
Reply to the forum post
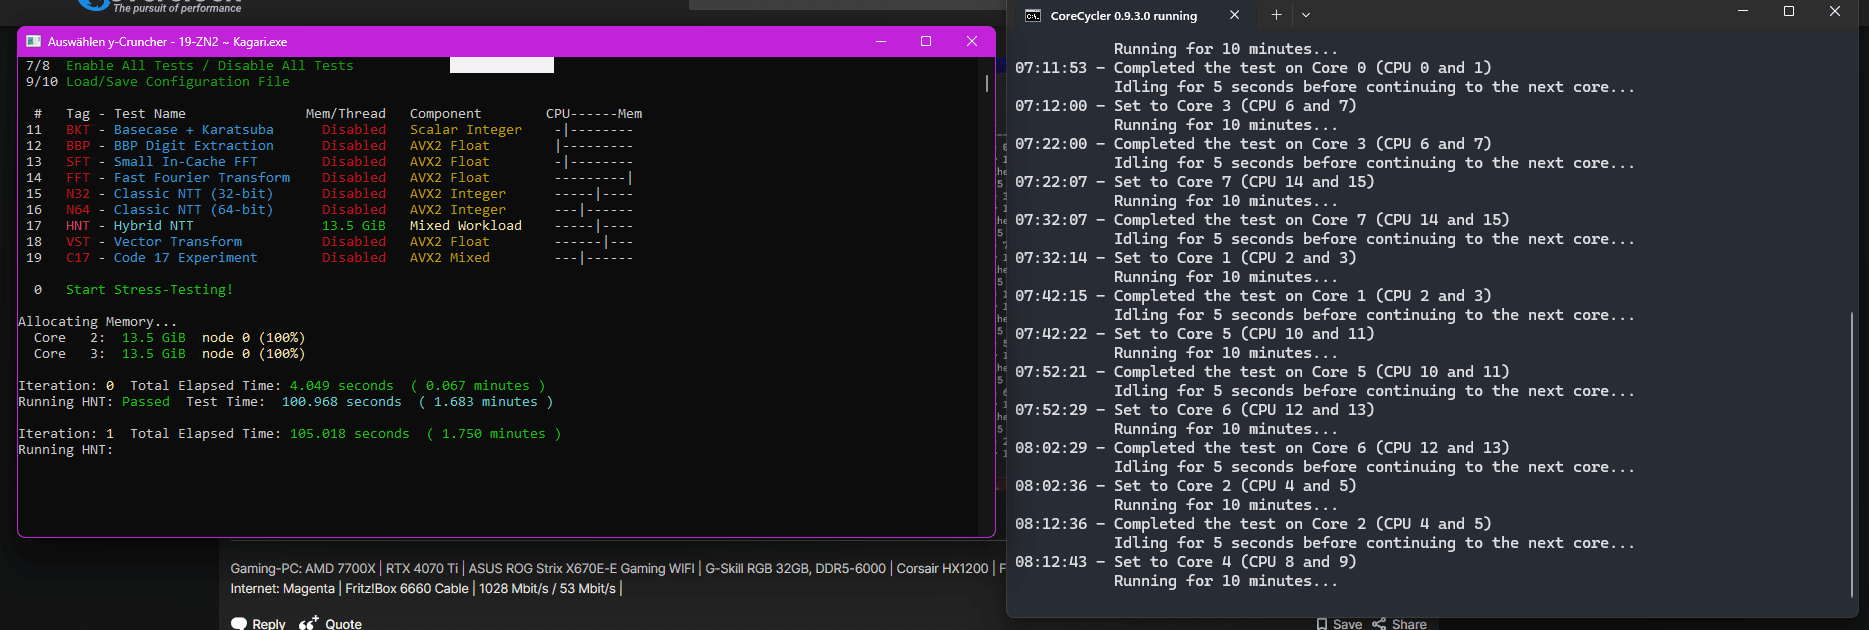(259, 623)
